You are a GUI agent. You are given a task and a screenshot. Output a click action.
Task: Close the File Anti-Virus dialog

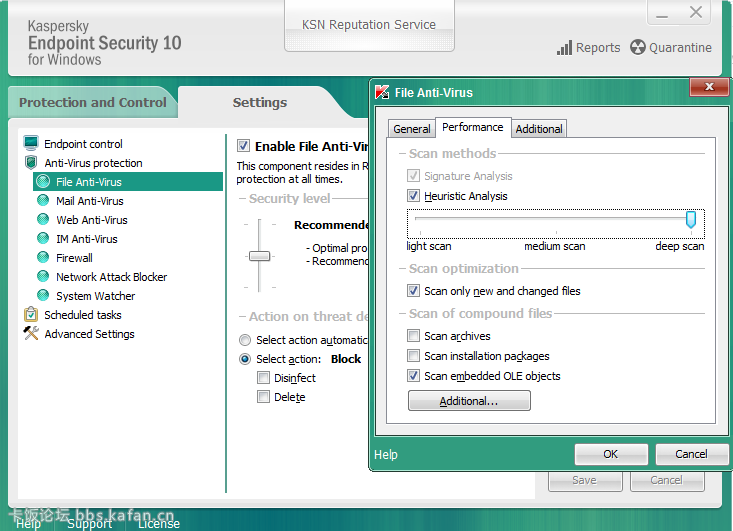click(709, 87)
